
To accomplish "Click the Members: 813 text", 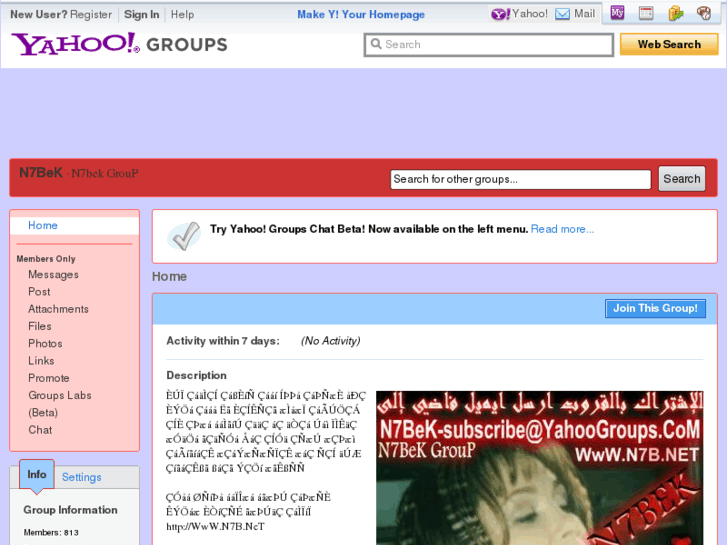I will tap(51, 532).
